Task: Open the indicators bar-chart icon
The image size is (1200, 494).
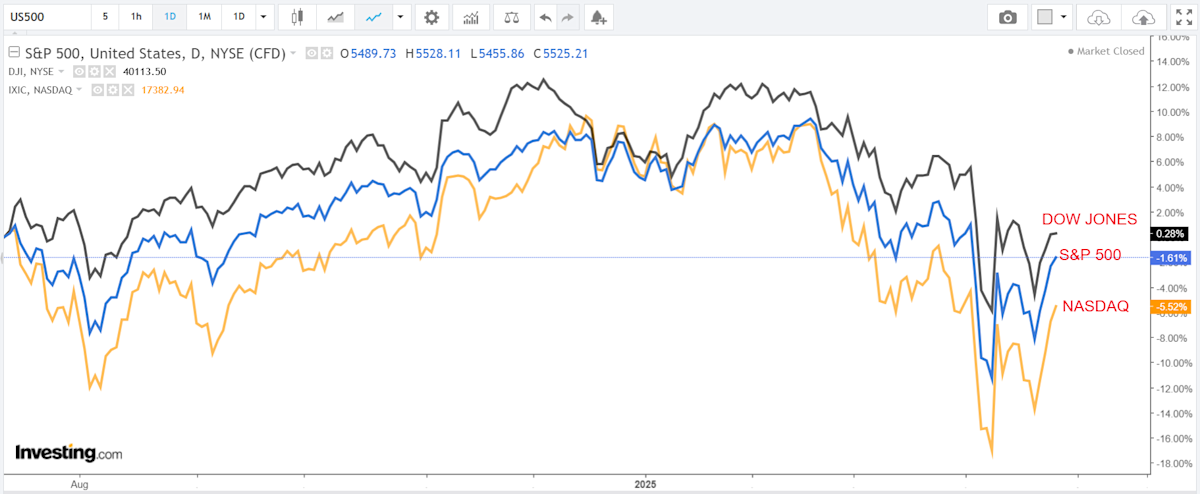Action: [x=471, y=17]
